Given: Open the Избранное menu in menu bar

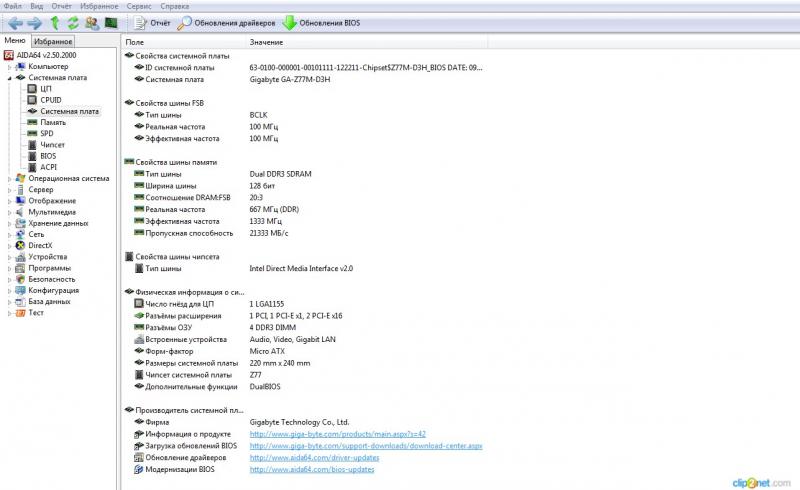Looking at the screenshot, I should [x=99, y=6].
